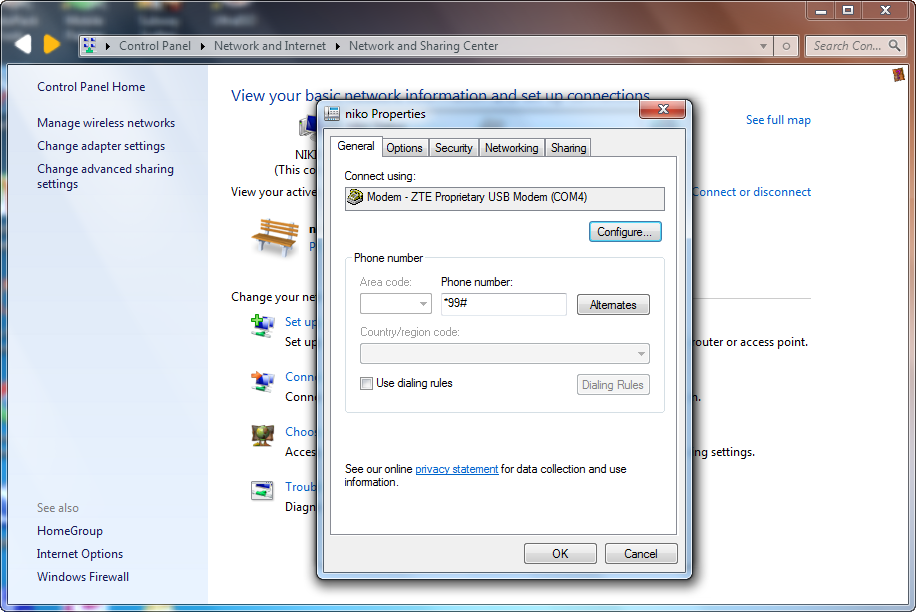The image size is (916, 612).
Task: Switch to the Security tab
Action: [453, 148]
